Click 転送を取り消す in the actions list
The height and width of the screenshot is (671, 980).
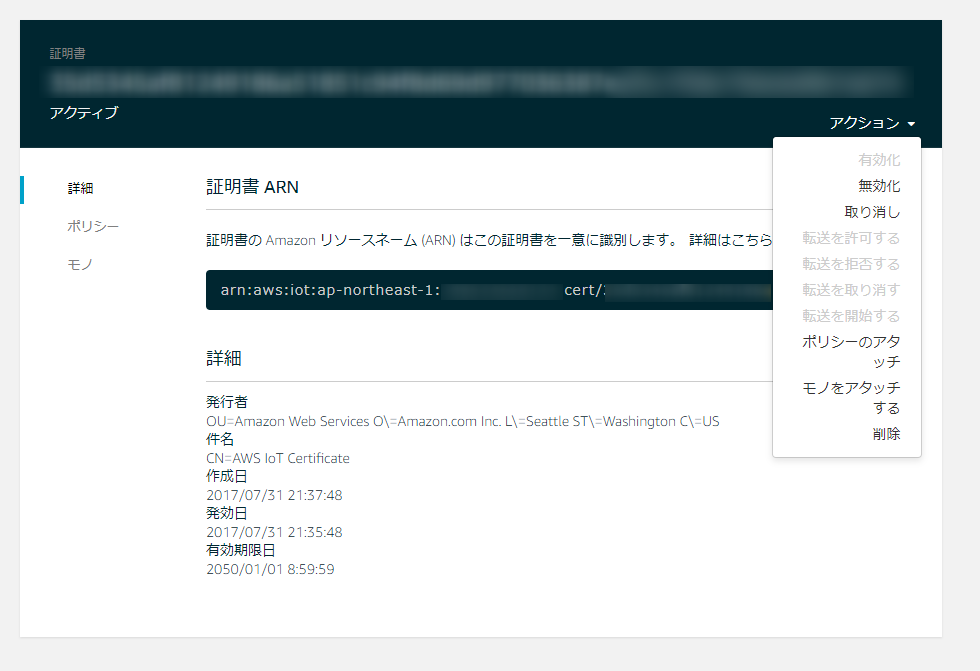click(x=851, y=290)
